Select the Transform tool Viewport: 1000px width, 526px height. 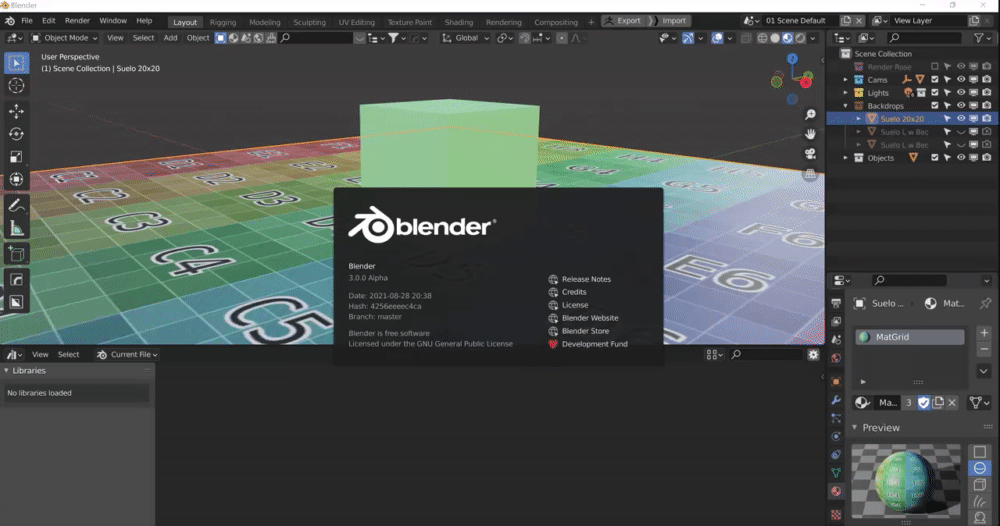(x=17, y=179)
